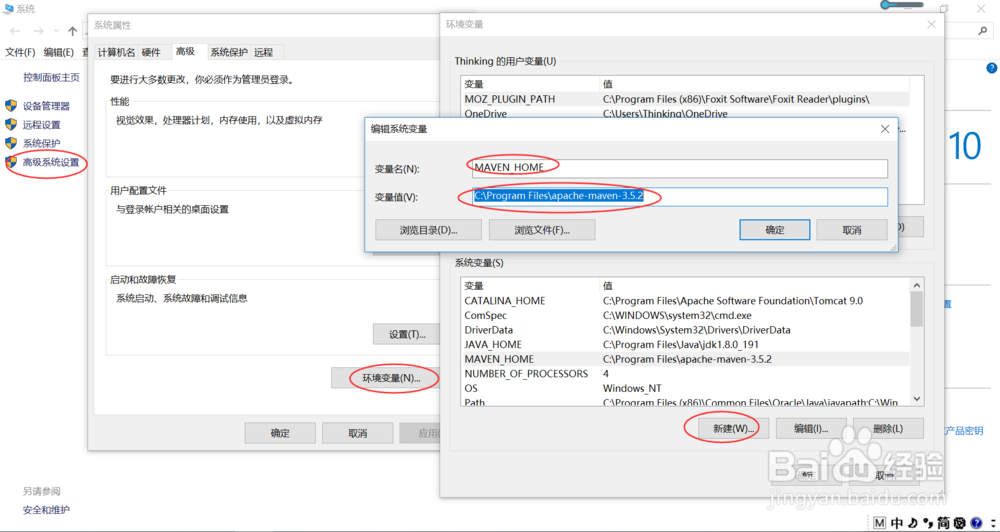The height and width of the screenshot is (532, 1000).
Task: Select CATALINA_HOME system variable row
Action: tap(686, 300)
